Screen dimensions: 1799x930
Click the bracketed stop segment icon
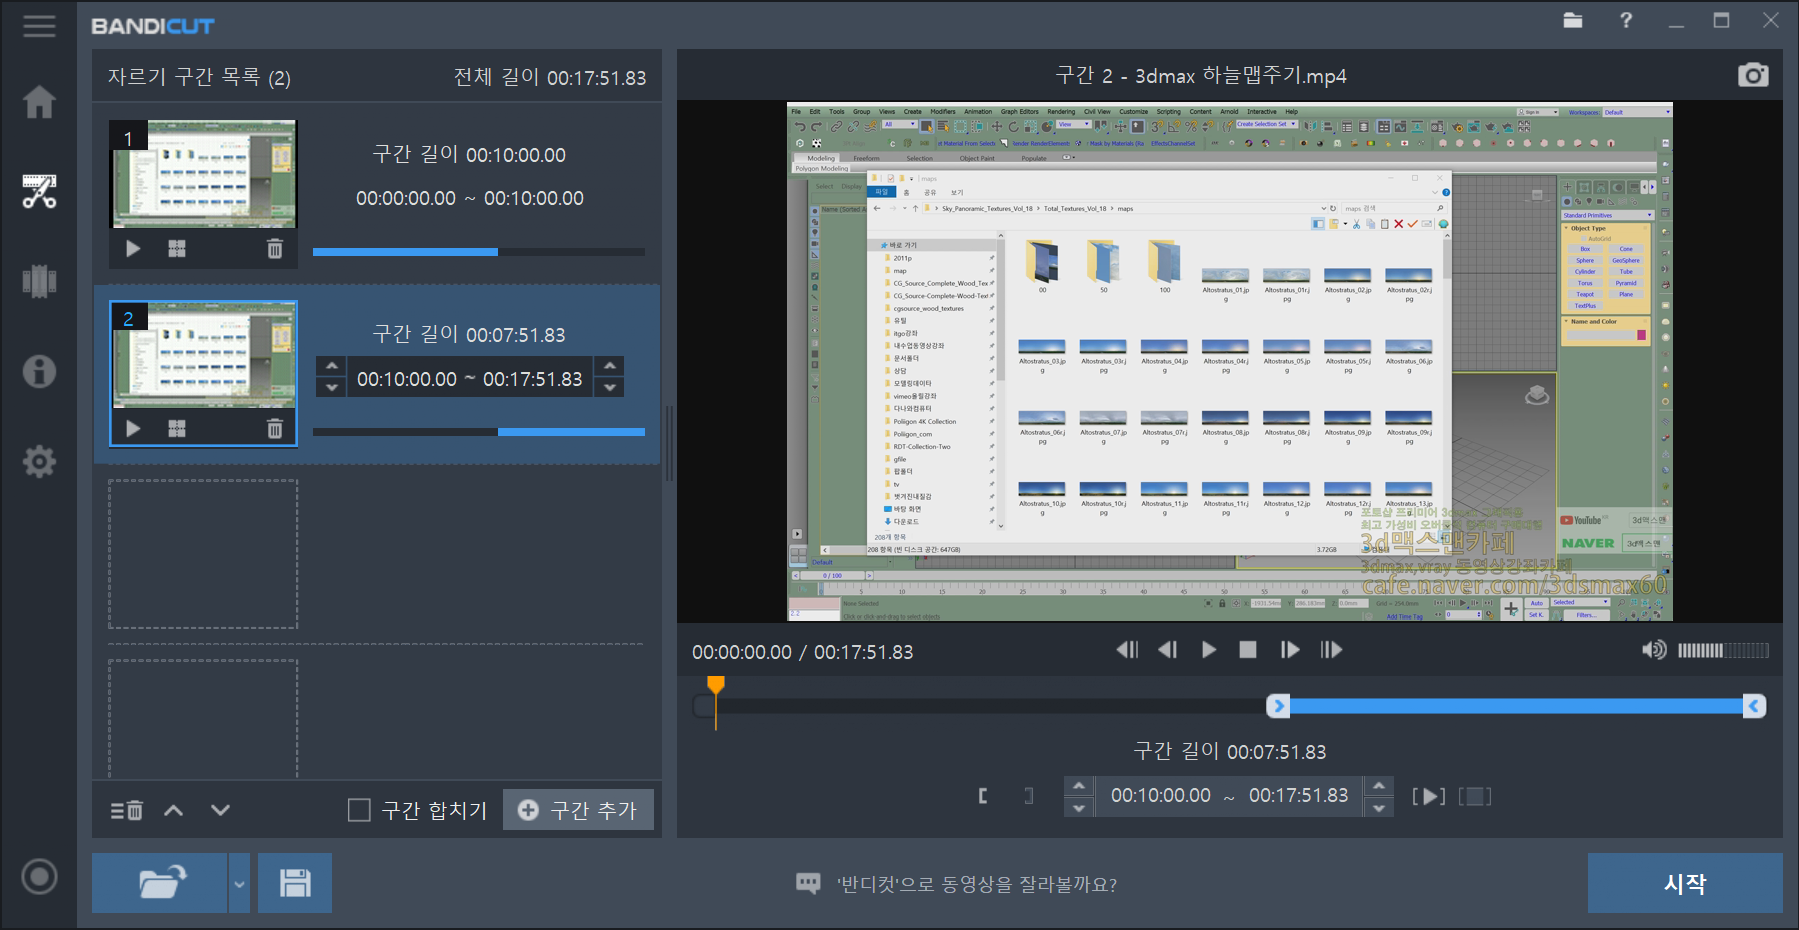pos(1475,796)
